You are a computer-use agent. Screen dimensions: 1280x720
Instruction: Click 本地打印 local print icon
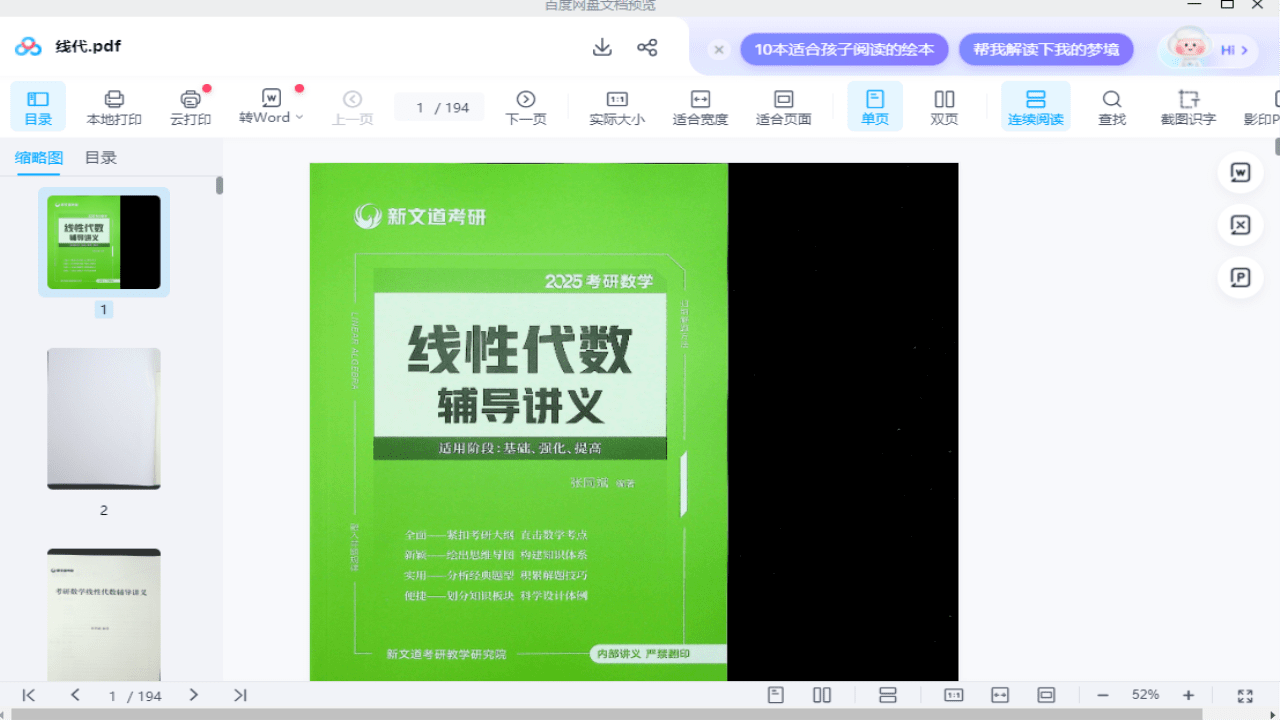(x=114, y=107)
